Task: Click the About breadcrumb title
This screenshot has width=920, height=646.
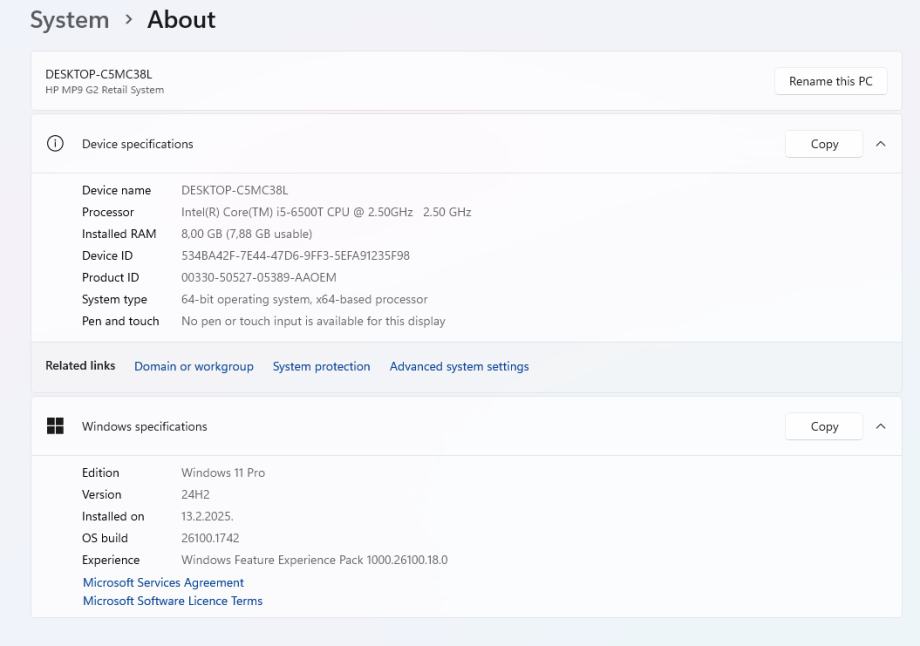Action: click(181, 19)
